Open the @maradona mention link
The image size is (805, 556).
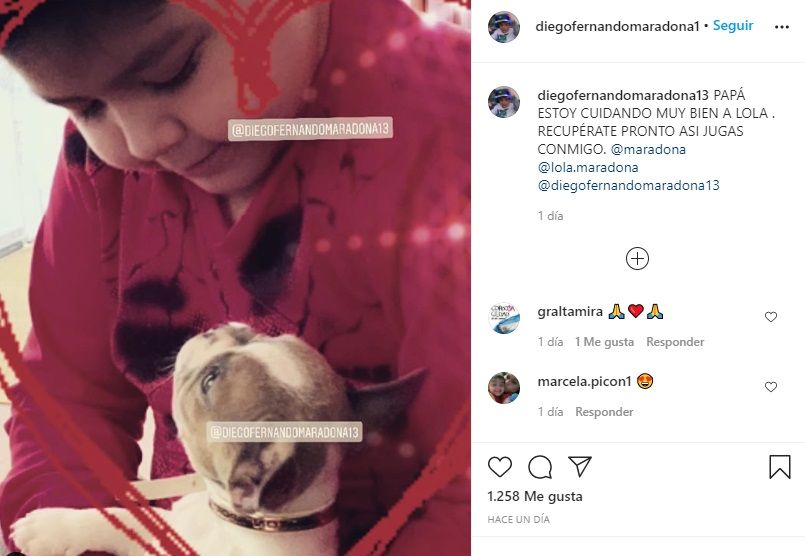coord(648,149)
